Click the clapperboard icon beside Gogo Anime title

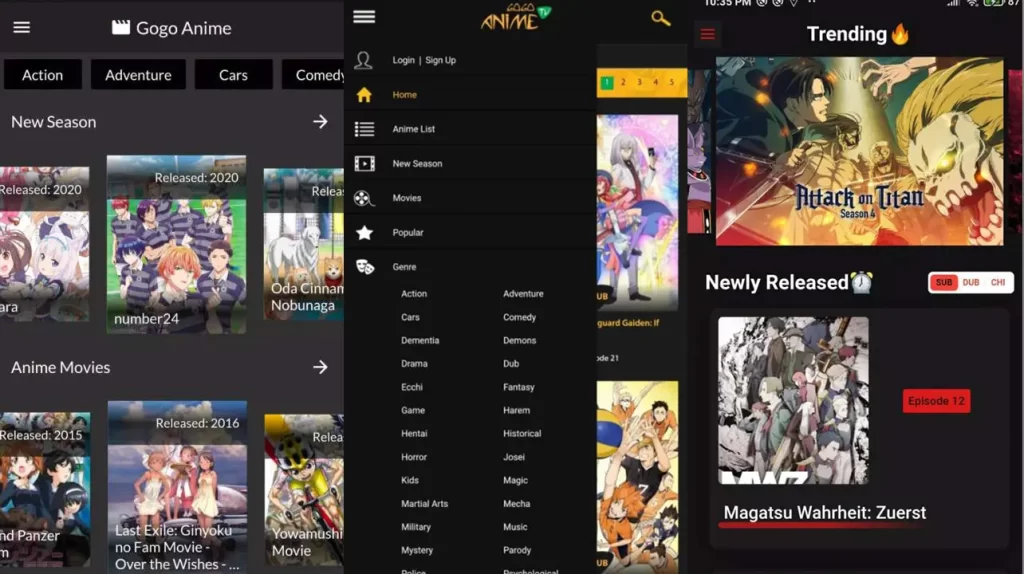click(121, 27)
